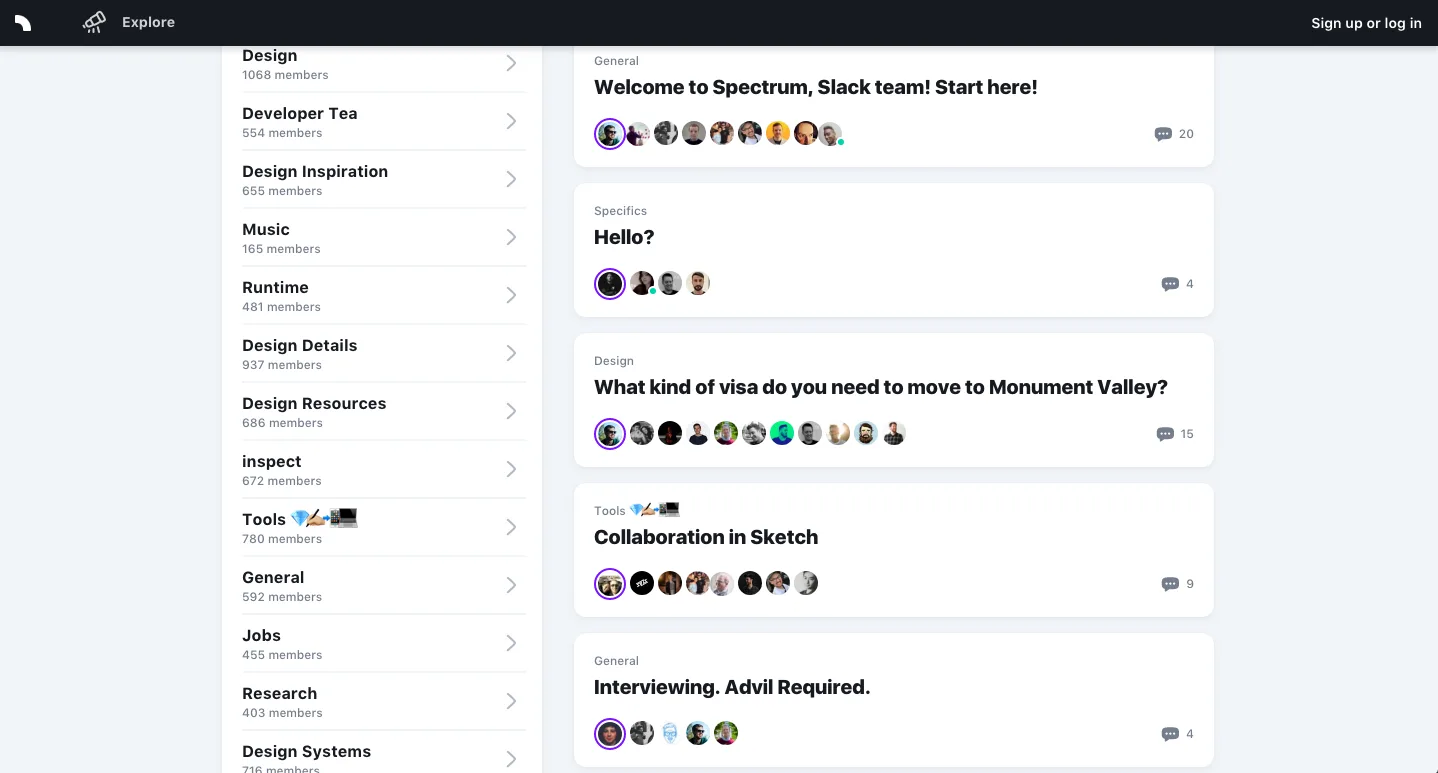This screenshot has width=1438, height=773.
Task: Open the Explore tab
Action: coord(148,22)
